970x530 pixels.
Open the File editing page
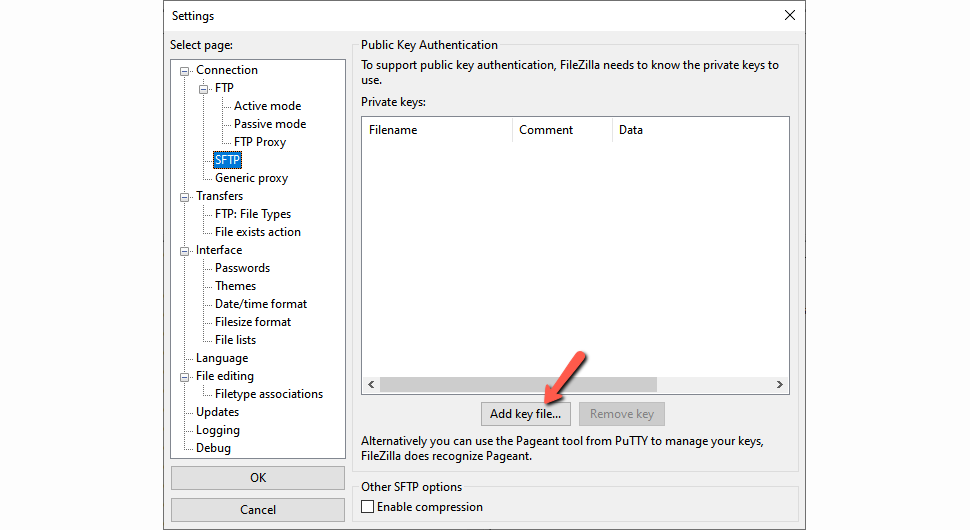click(x=225, y=375)
